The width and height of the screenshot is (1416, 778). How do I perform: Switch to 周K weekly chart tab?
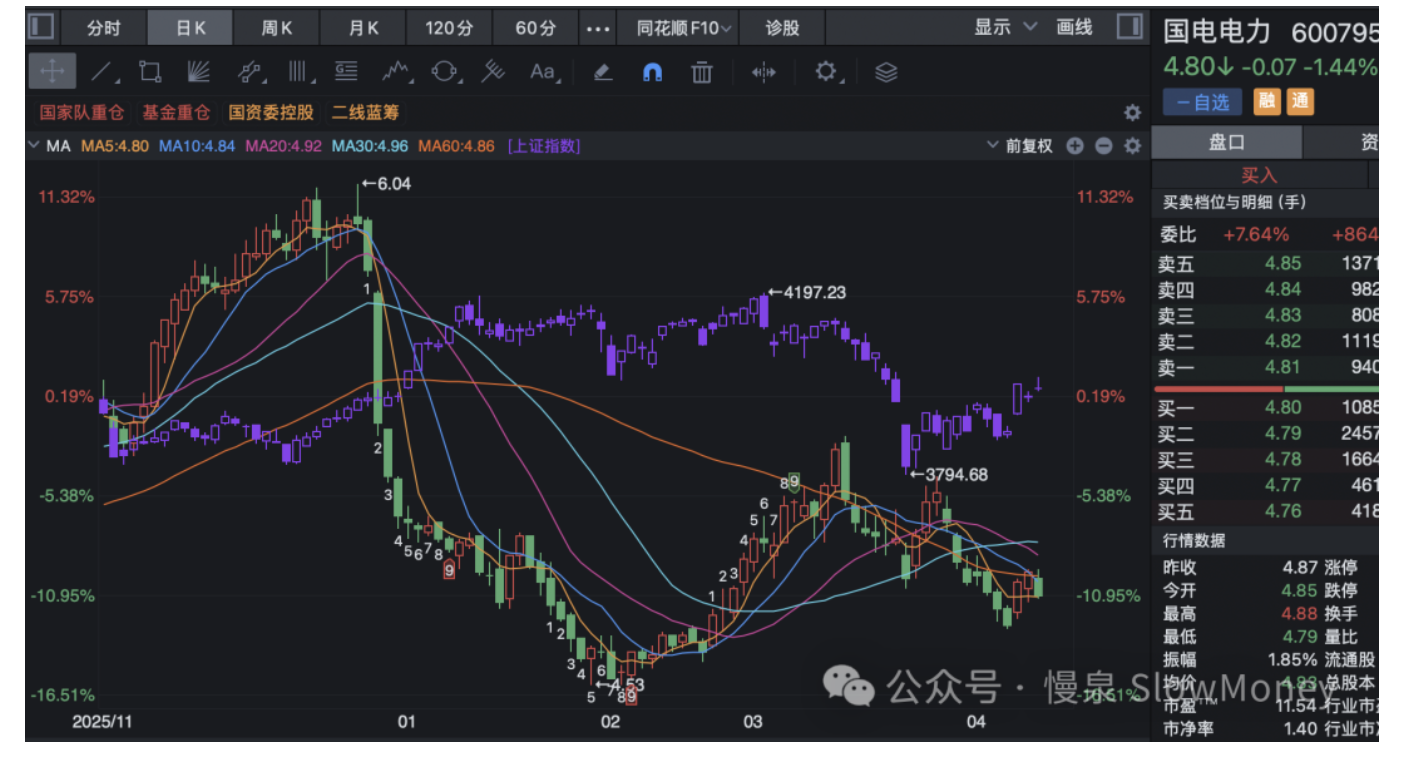[x=277, y=28]
